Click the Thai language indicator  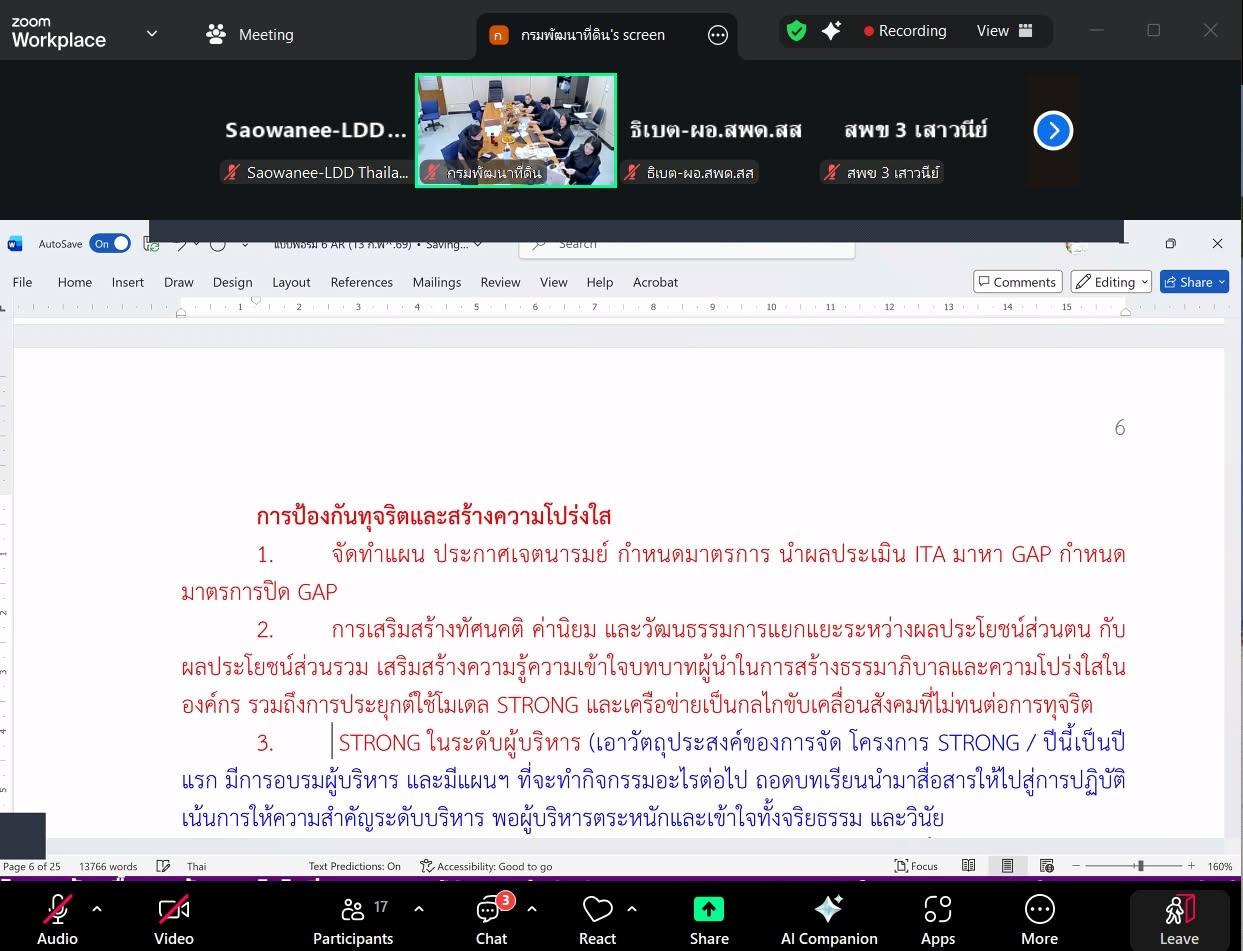click(x=197, y=866)
